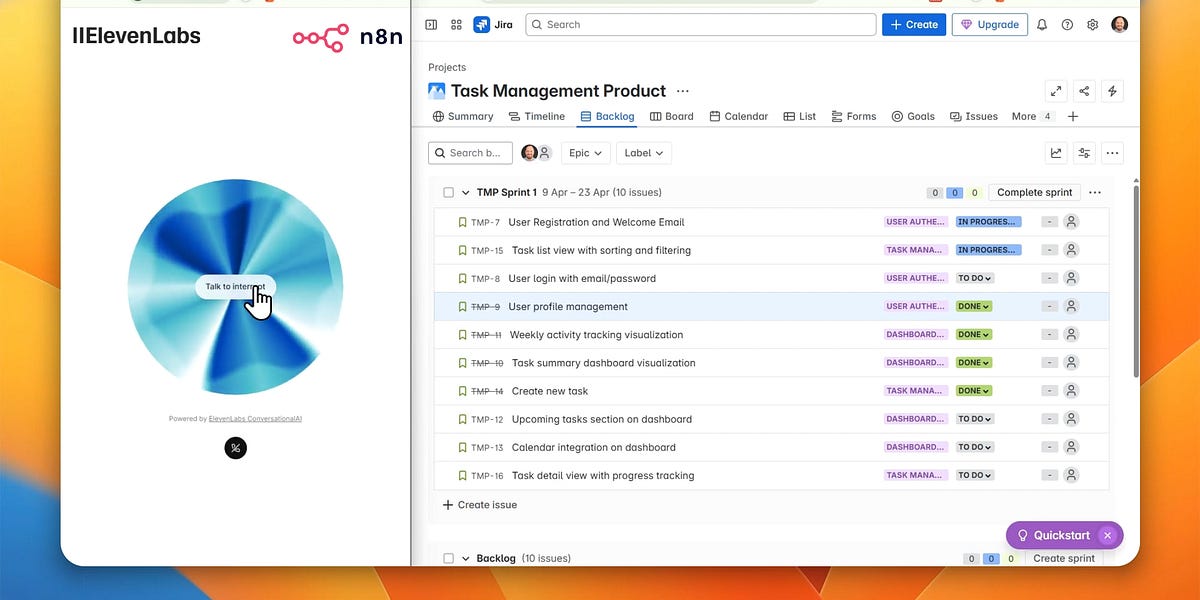The height and width of the screenshot is (600, 1200).
Task: Tick the Backlog section checkbox
Action: tap(449, 559)
